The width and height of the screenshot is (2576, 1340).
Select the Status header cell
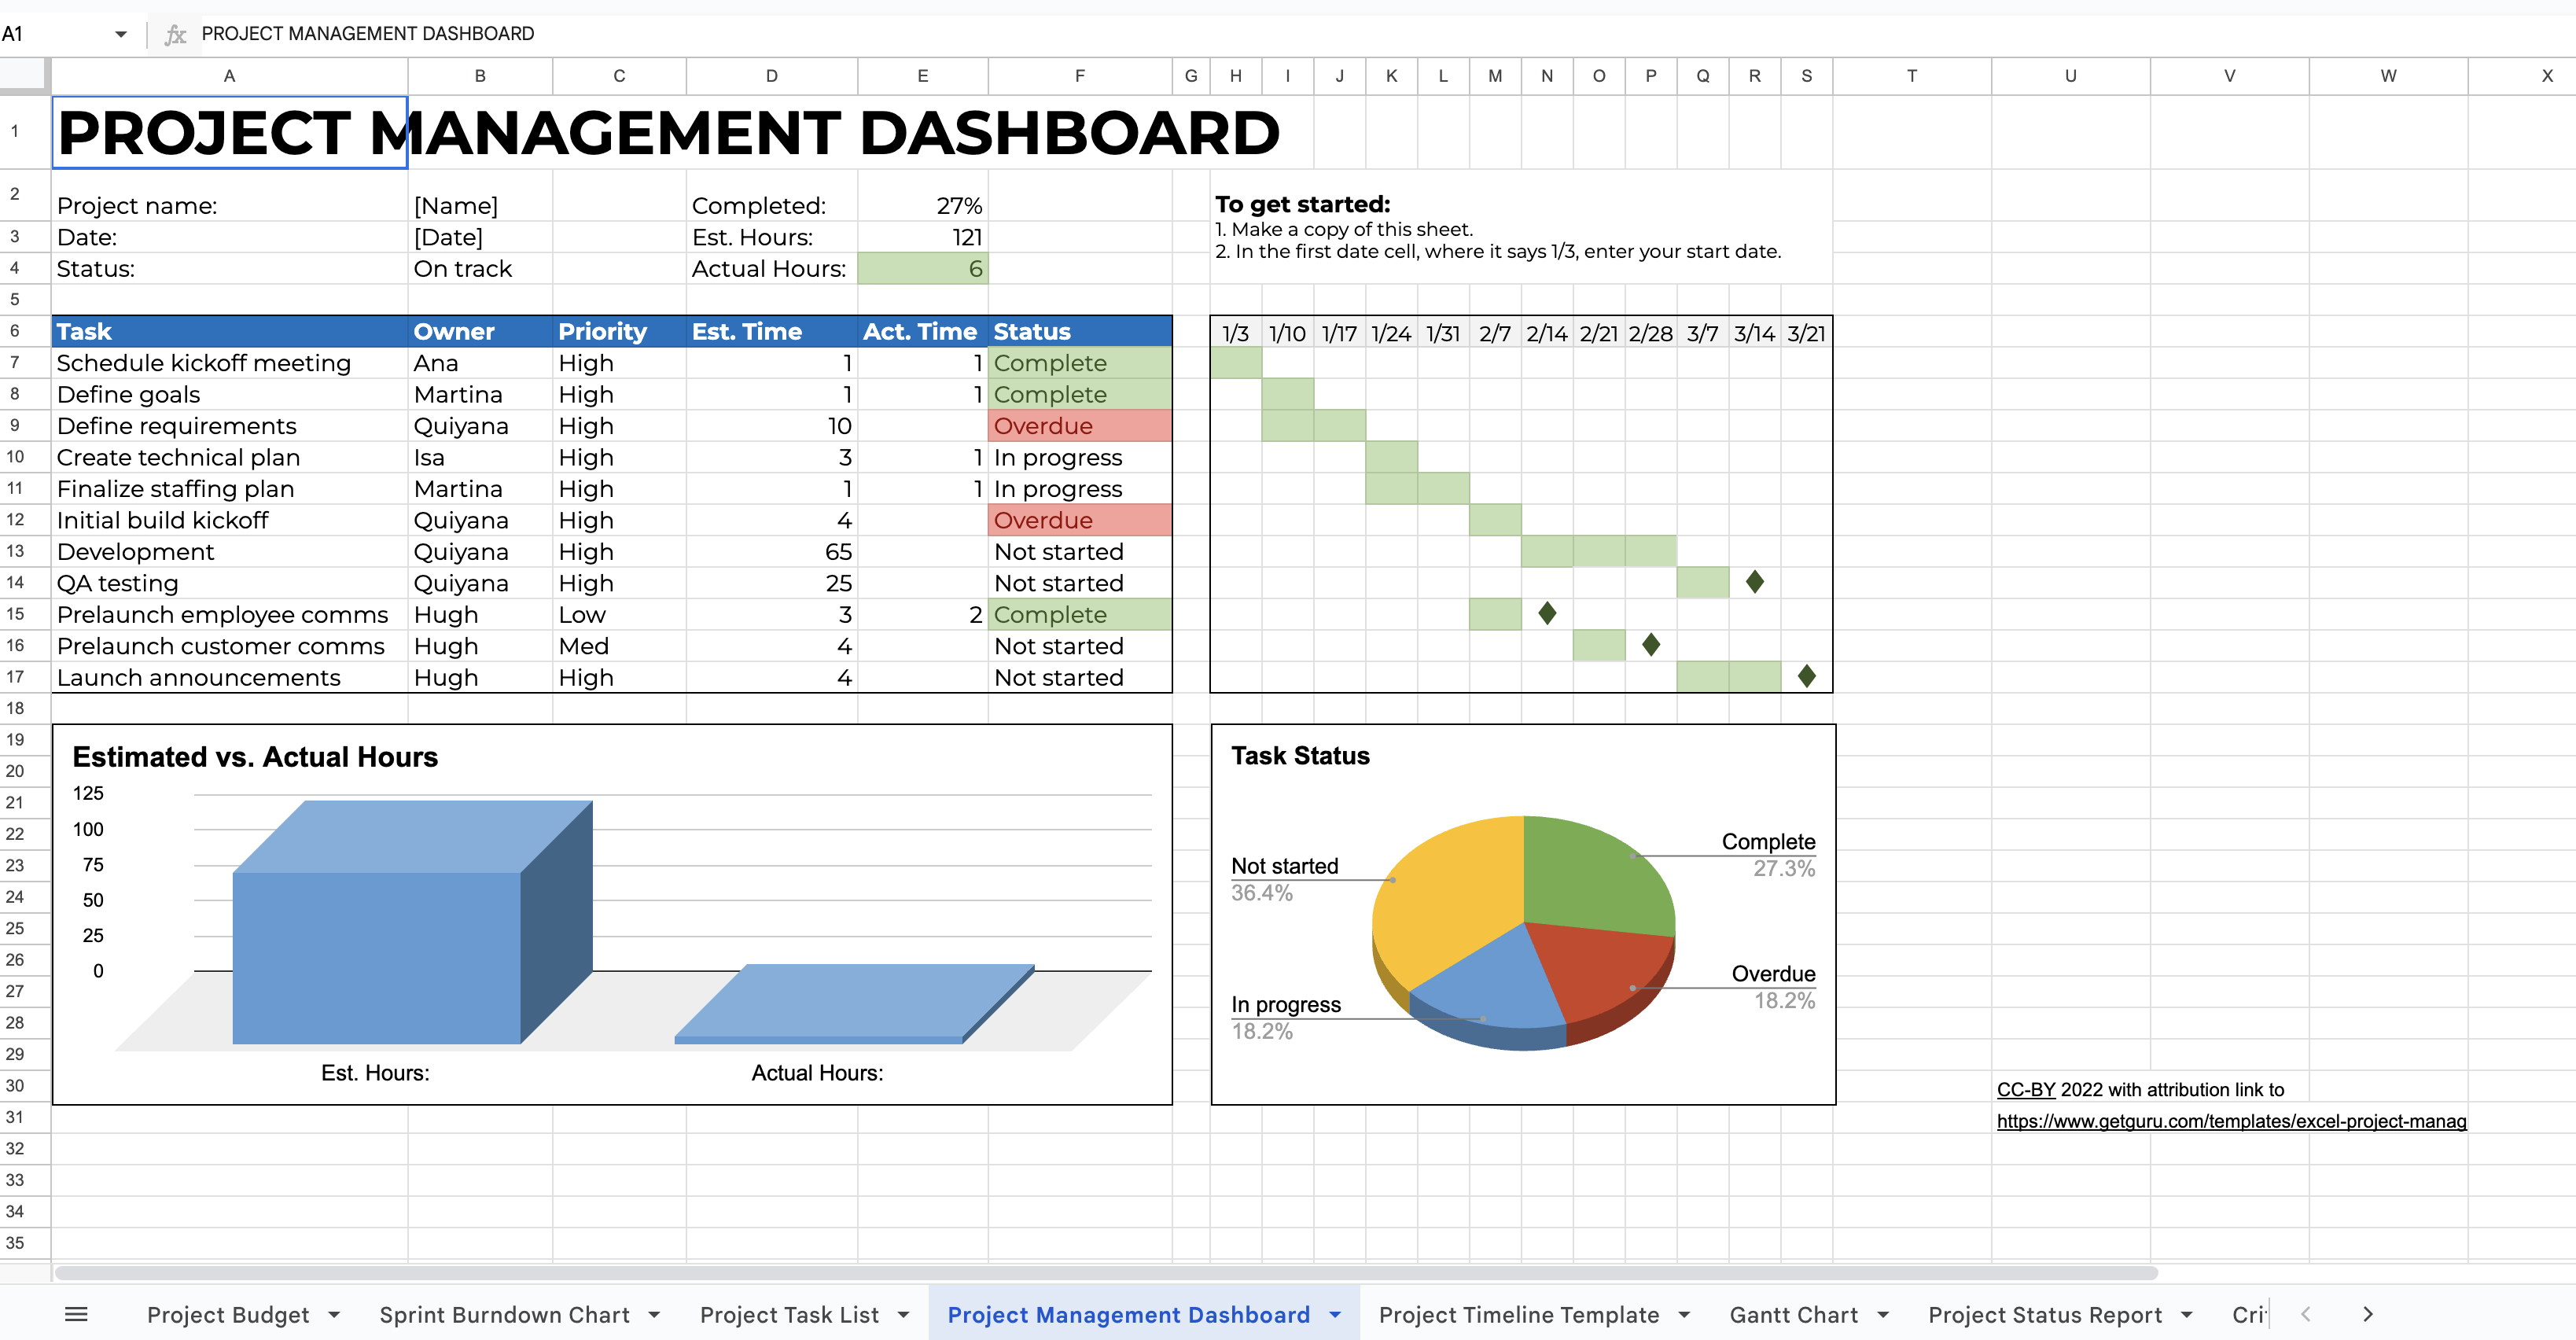(1079, 331)
